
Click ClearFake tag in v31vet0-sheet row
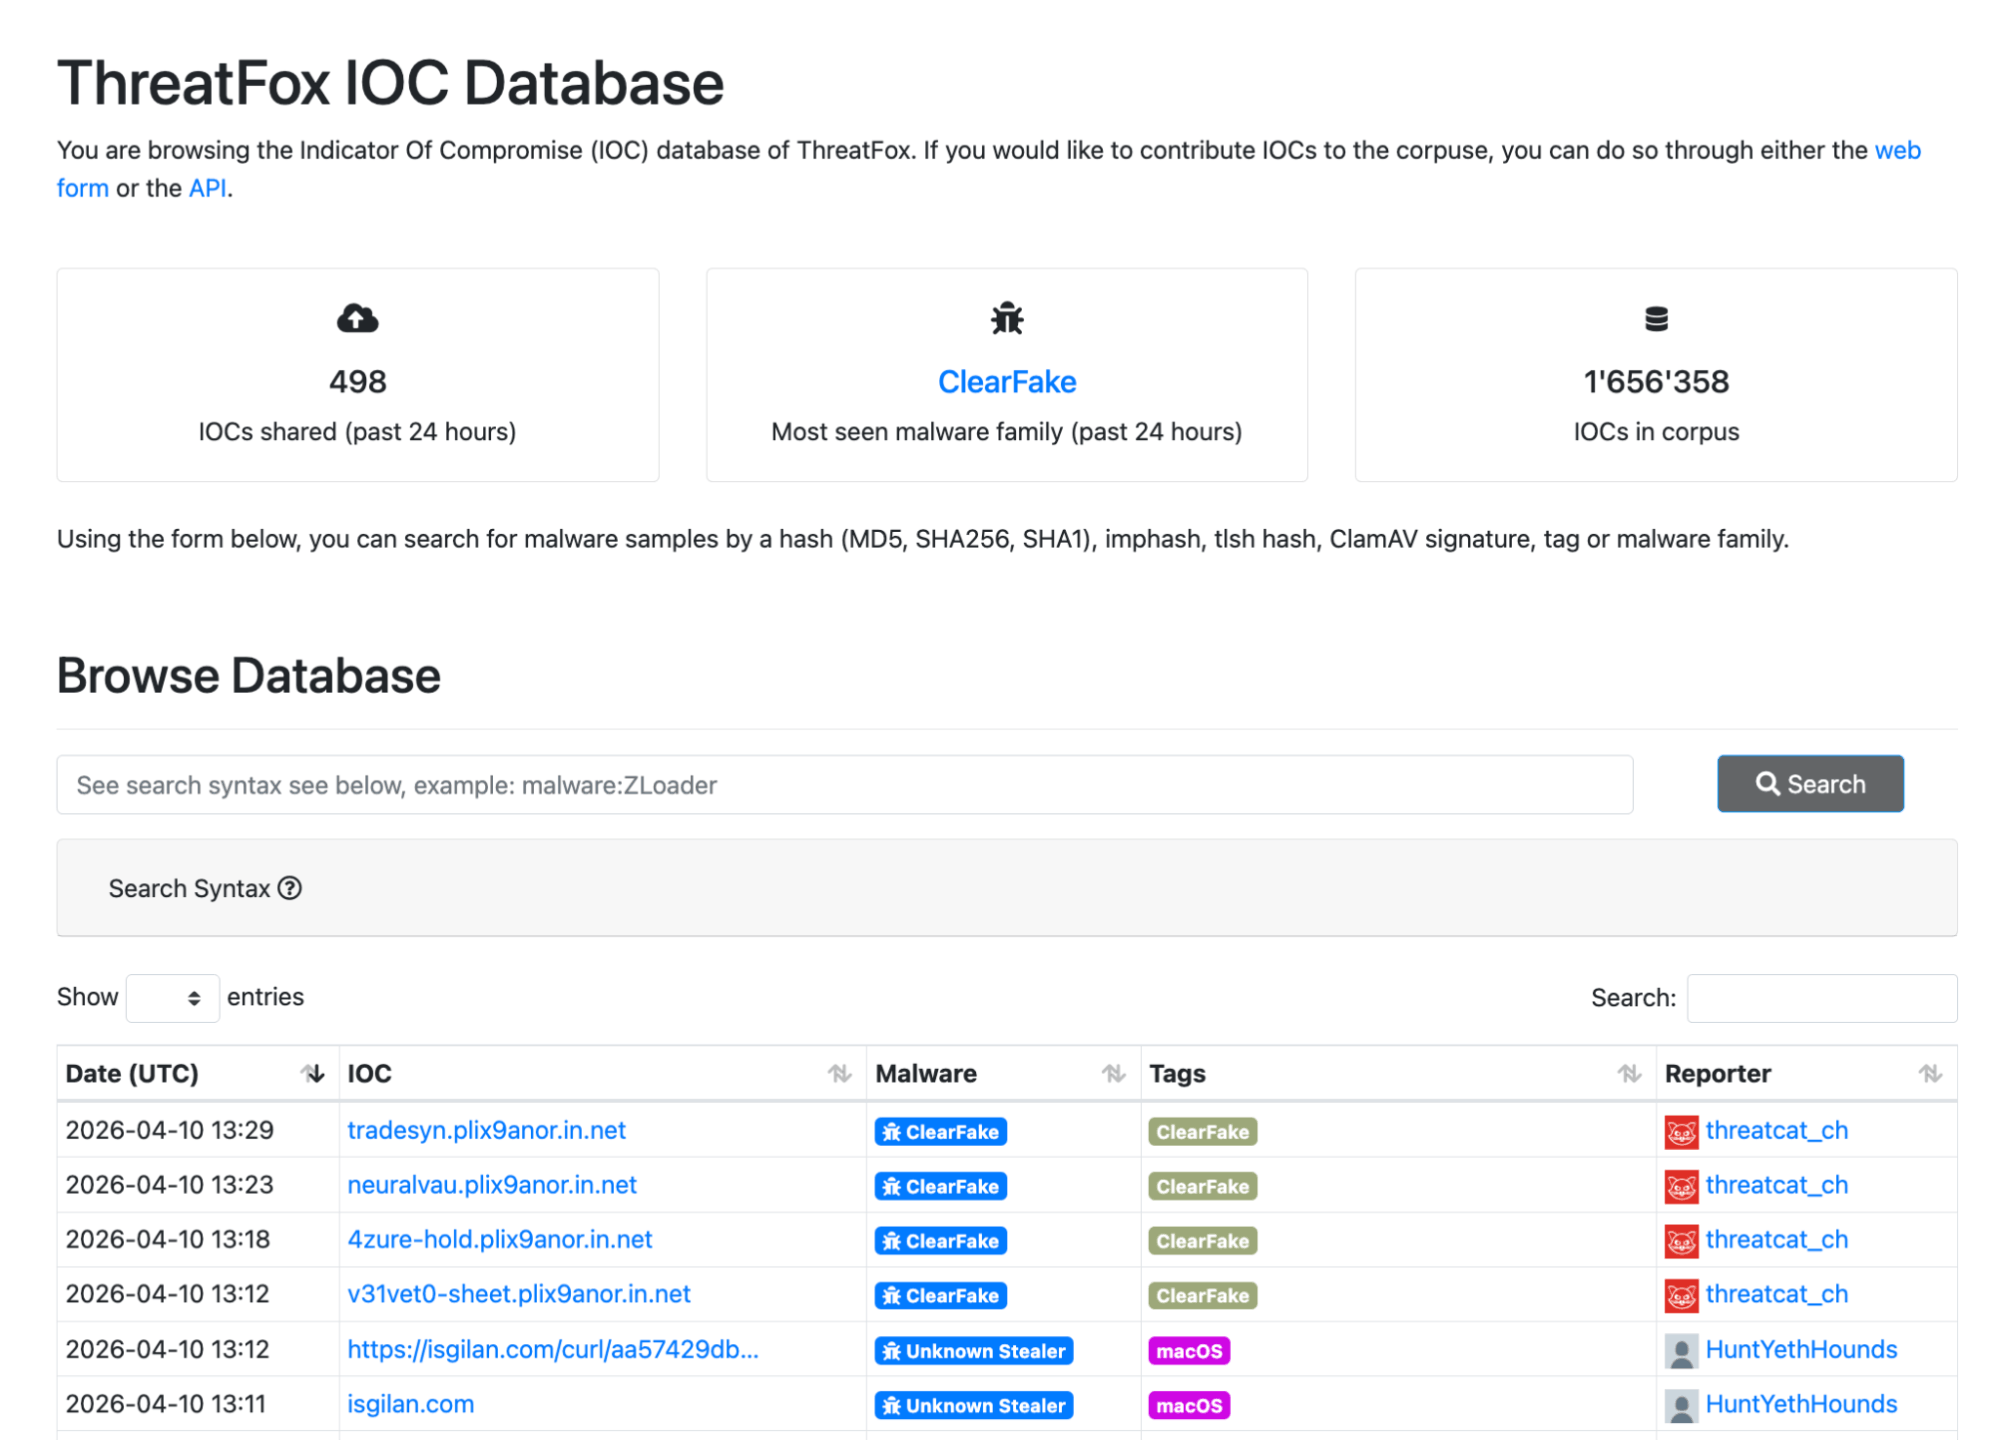[1202, 1295]
